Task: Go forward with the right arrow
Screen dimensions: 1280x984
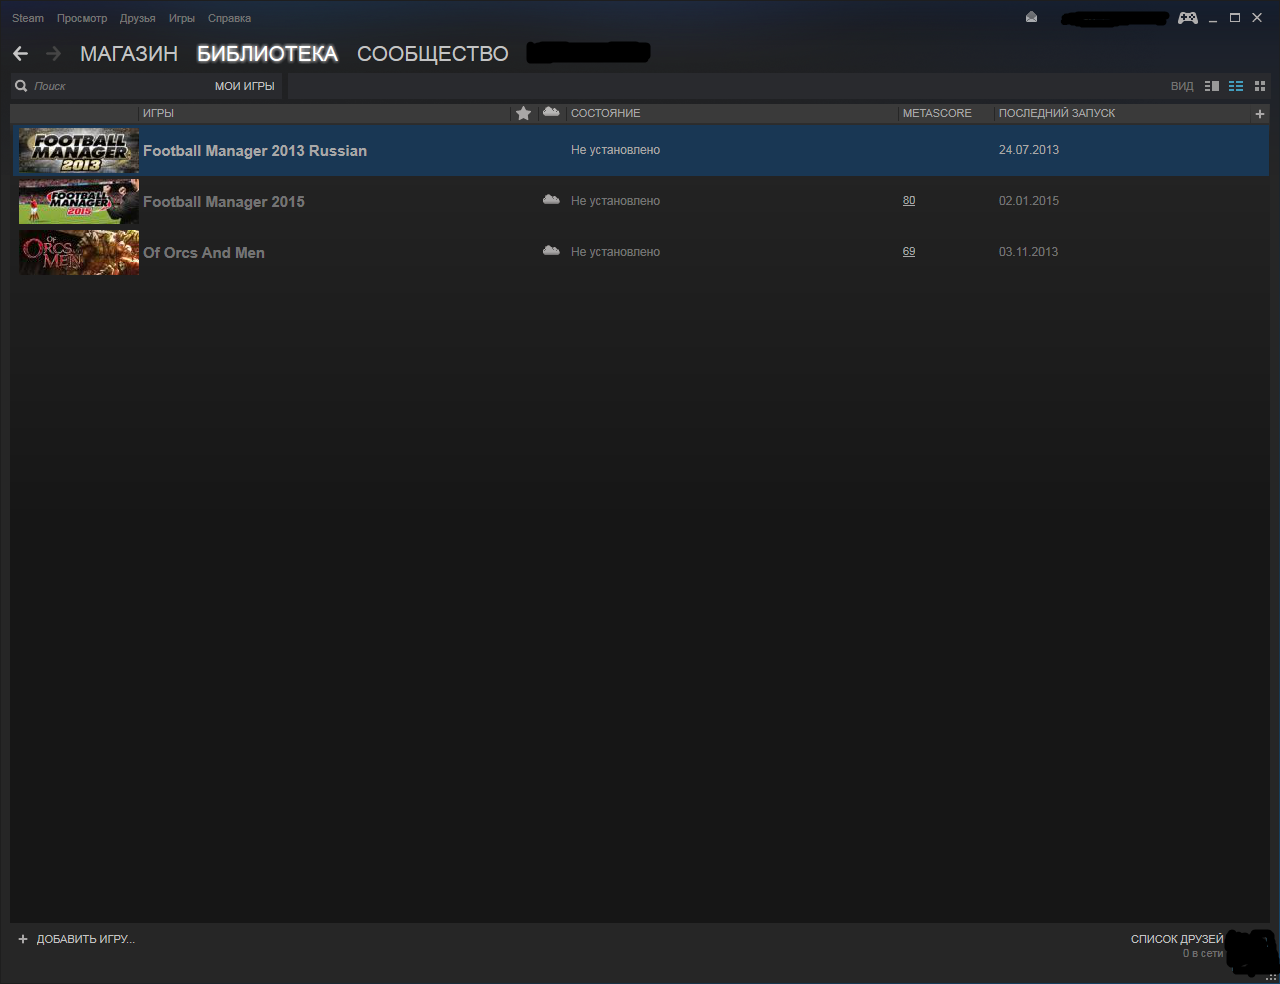Action: pos(53,54)
